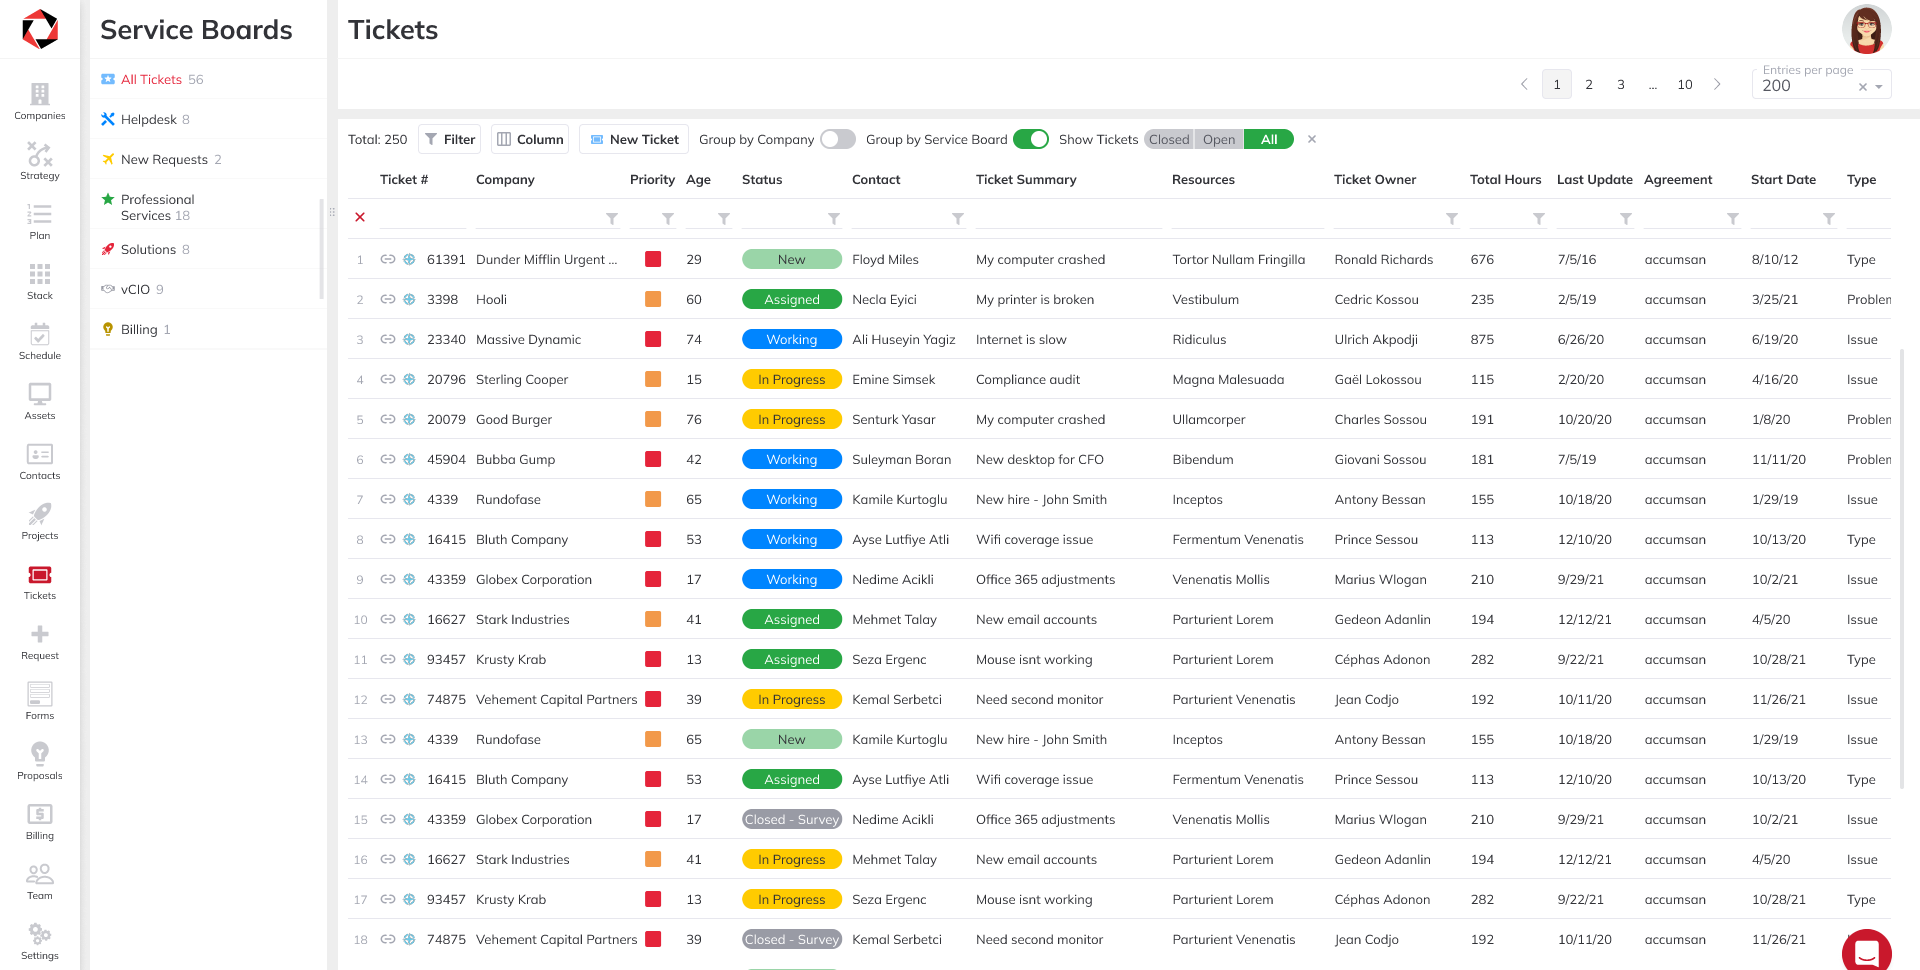Toggle Group by Company switch

[838, 139]
